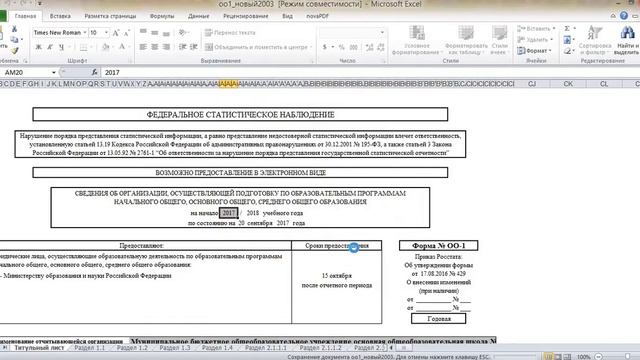Toggle Align Right
This screenshot has height=360, width=640.
pos(166,47)
